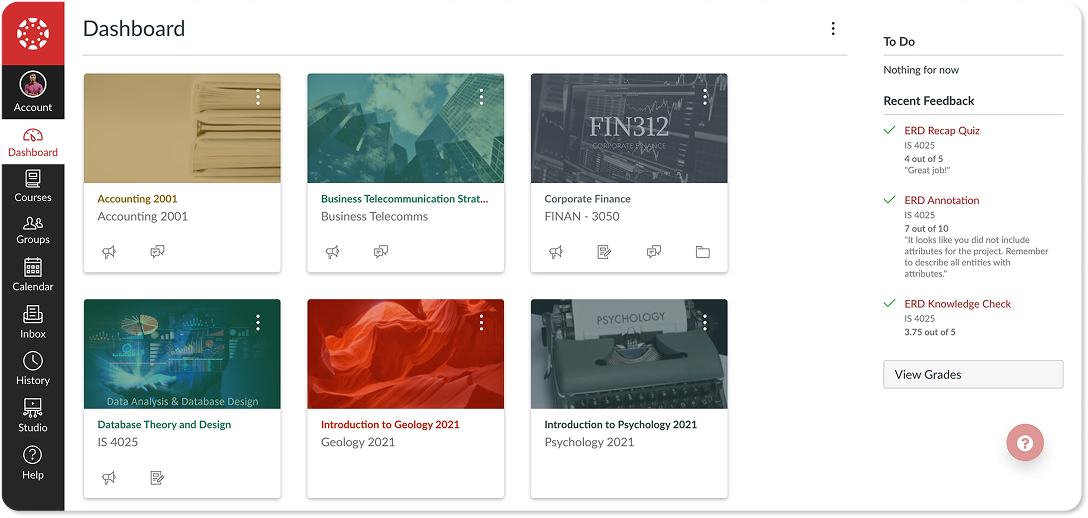Screen dimensions: 1088x518
Task: Open ERD Knowledge Check feedback
Action: pos(958,304)
